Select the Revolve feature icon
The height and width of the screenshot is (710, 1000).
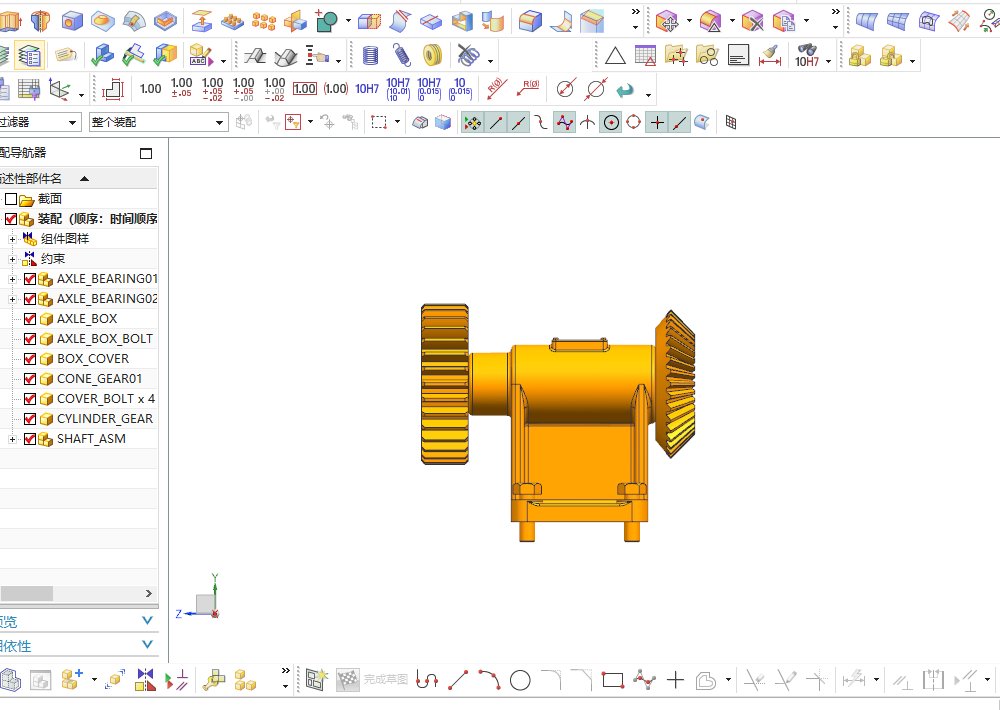pos(40,21)
